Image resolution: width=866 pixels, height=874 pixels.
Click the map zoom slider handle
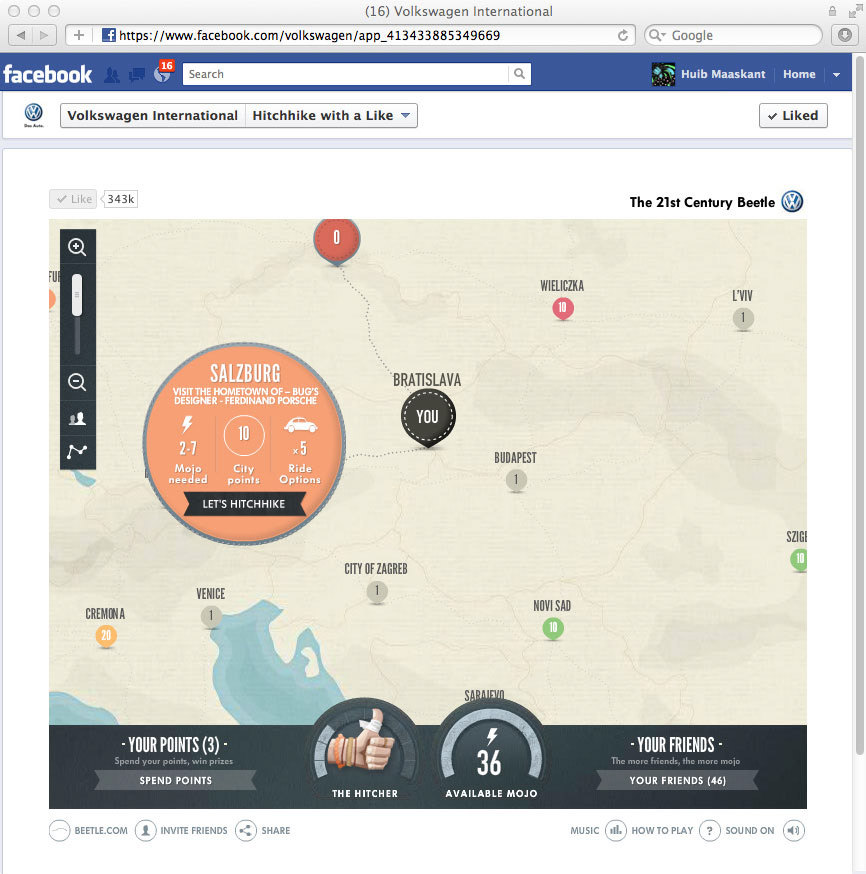click(77, 295)
